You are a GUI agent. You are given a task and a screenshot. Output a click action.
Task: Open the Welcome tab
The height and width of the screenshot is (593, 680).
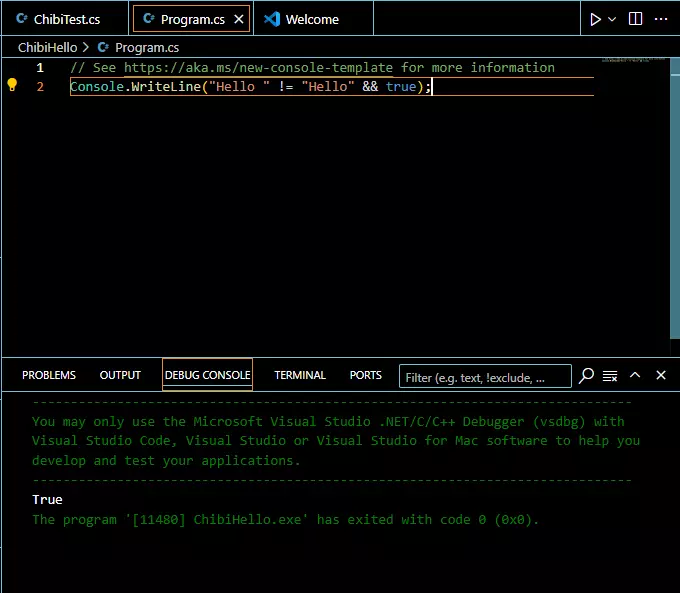click(313, 19)
